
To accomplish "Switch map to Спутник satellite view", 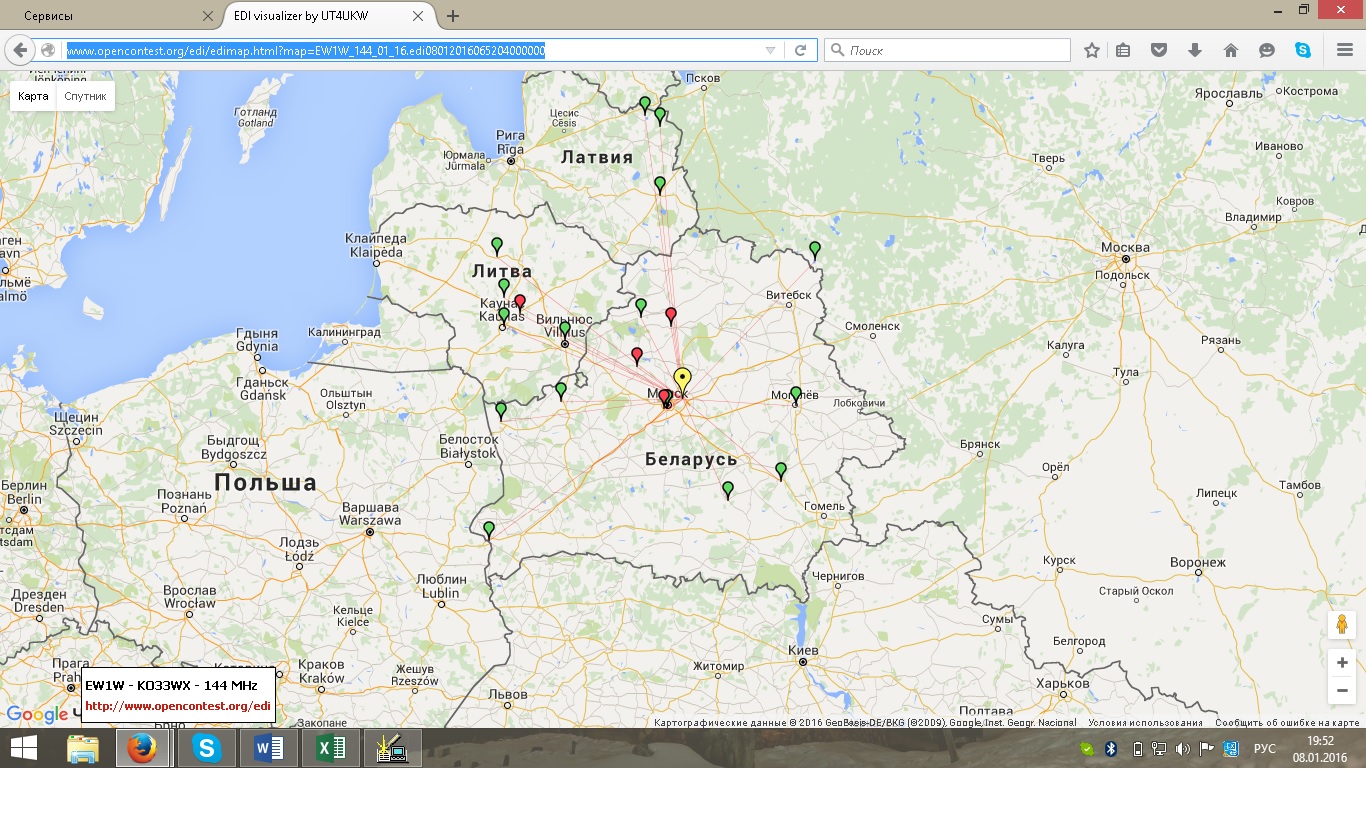I will 85,96.
